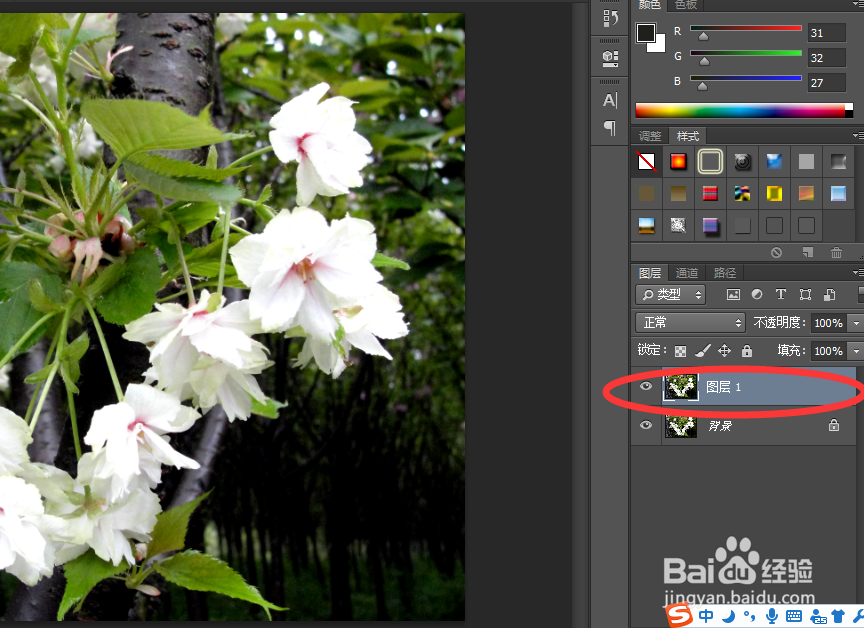Open the 3D cube panel icon
The width and height of the screenshot is (864, 628).
pyautogui.click(x=610, y=58)
